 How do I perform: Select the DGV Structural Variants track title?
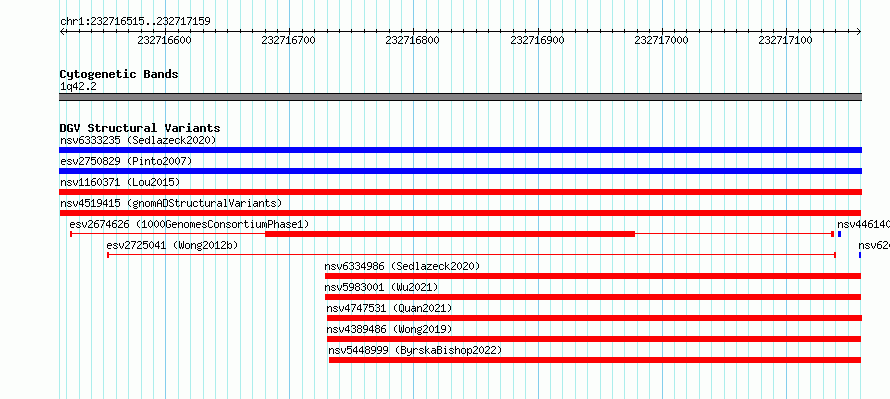[140, 128]
